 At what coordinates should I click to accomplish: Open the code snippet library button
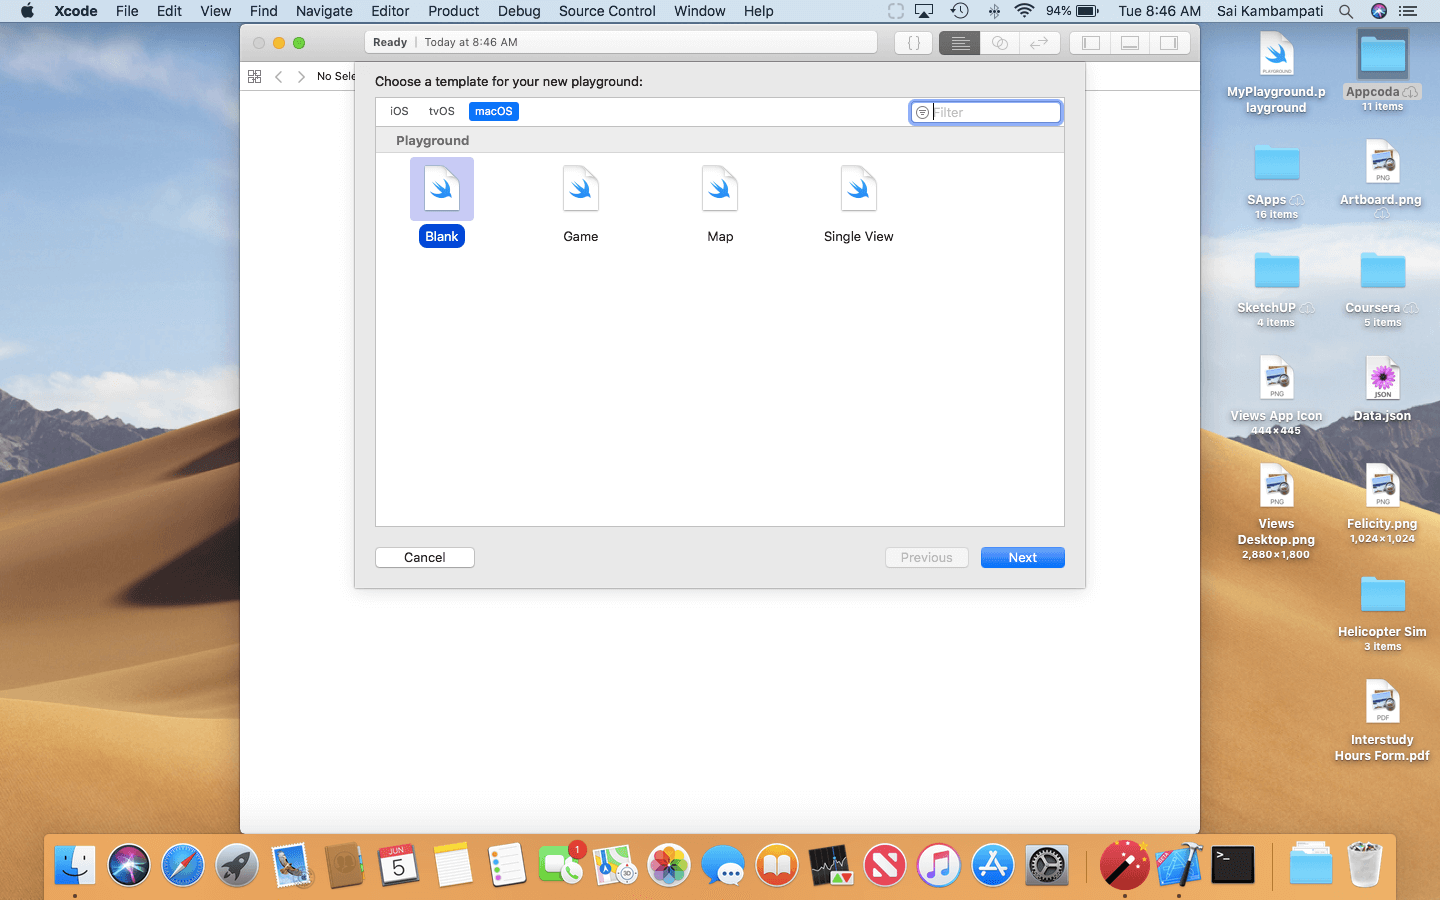[913, 43]
